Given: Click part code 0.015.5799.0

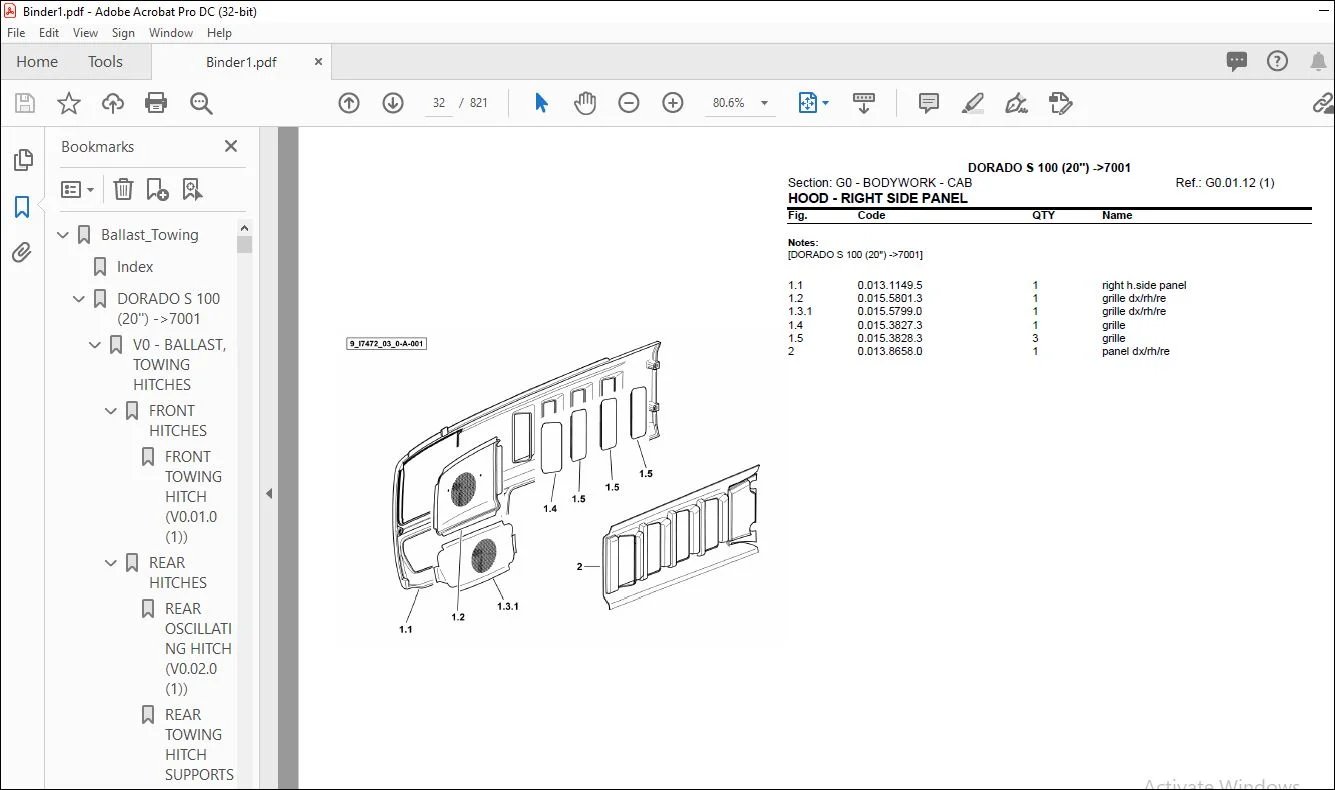Looking at the screenshot, I should pyautogui.click(x=890, y=312).
